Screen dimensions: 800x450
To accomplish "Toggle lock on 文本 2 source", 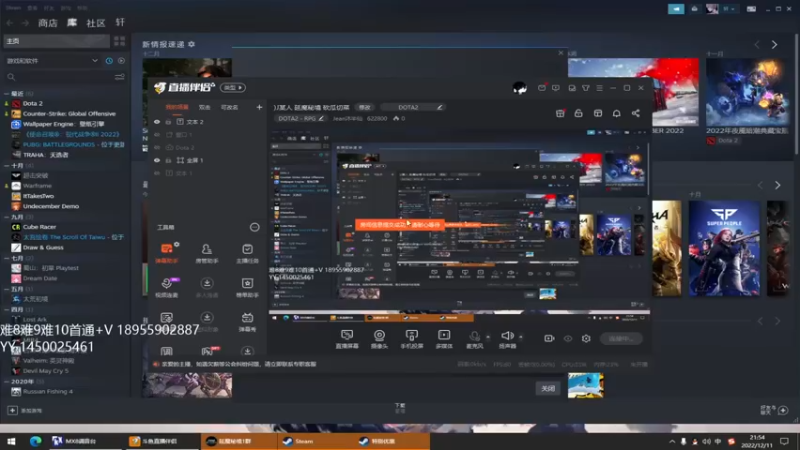I will pyautogui.click(x=168, y=122).
